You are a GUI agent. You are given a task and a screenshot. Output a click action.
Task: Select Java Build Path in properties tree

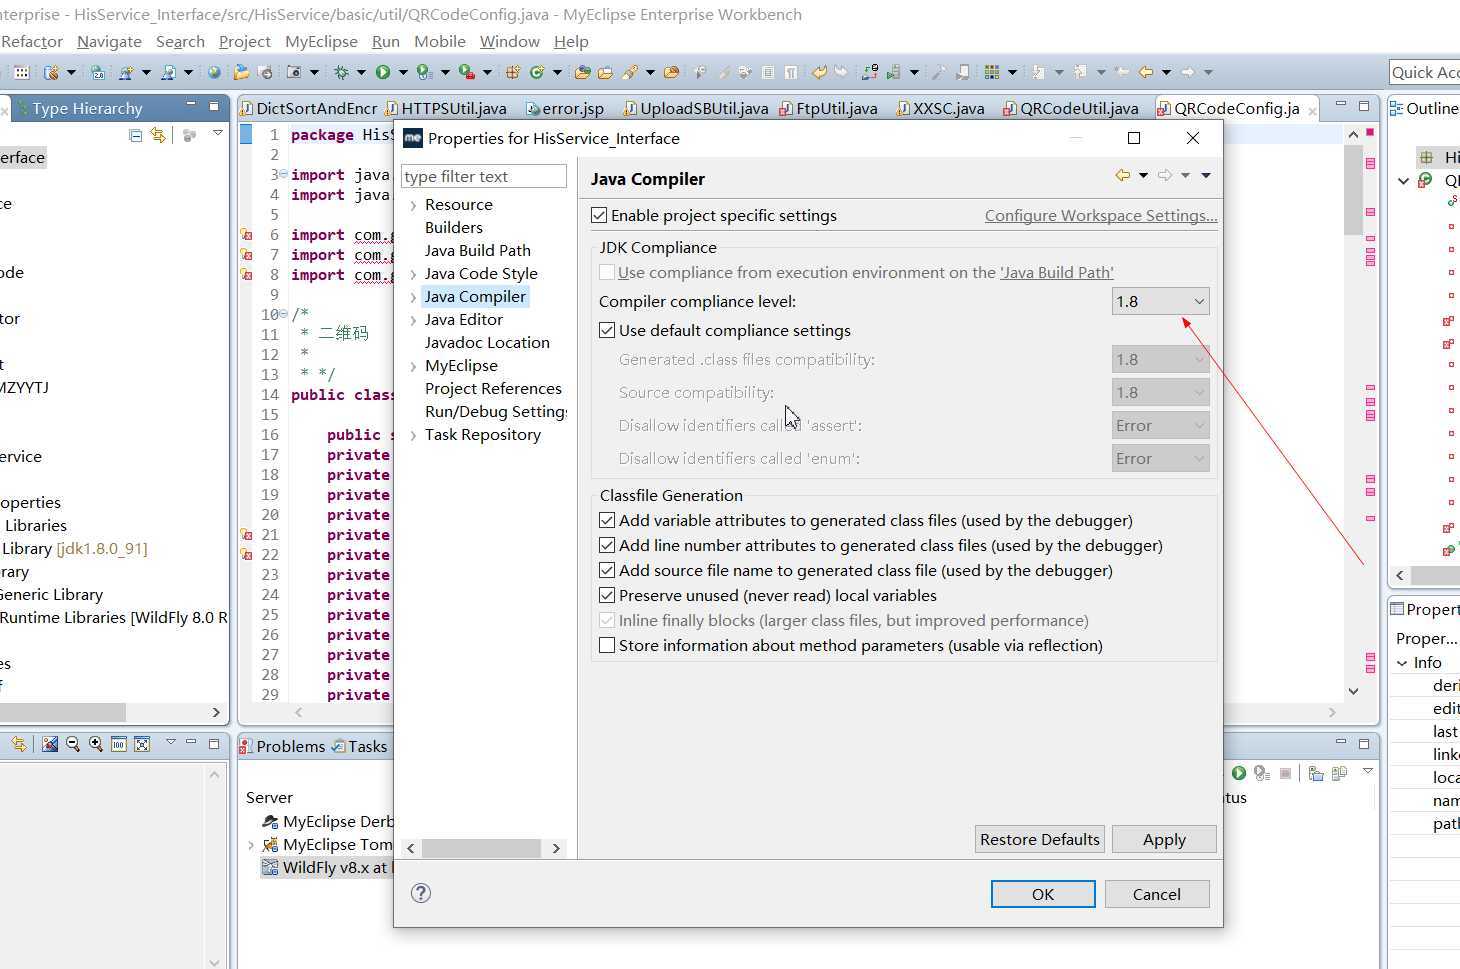coord(477,250)
